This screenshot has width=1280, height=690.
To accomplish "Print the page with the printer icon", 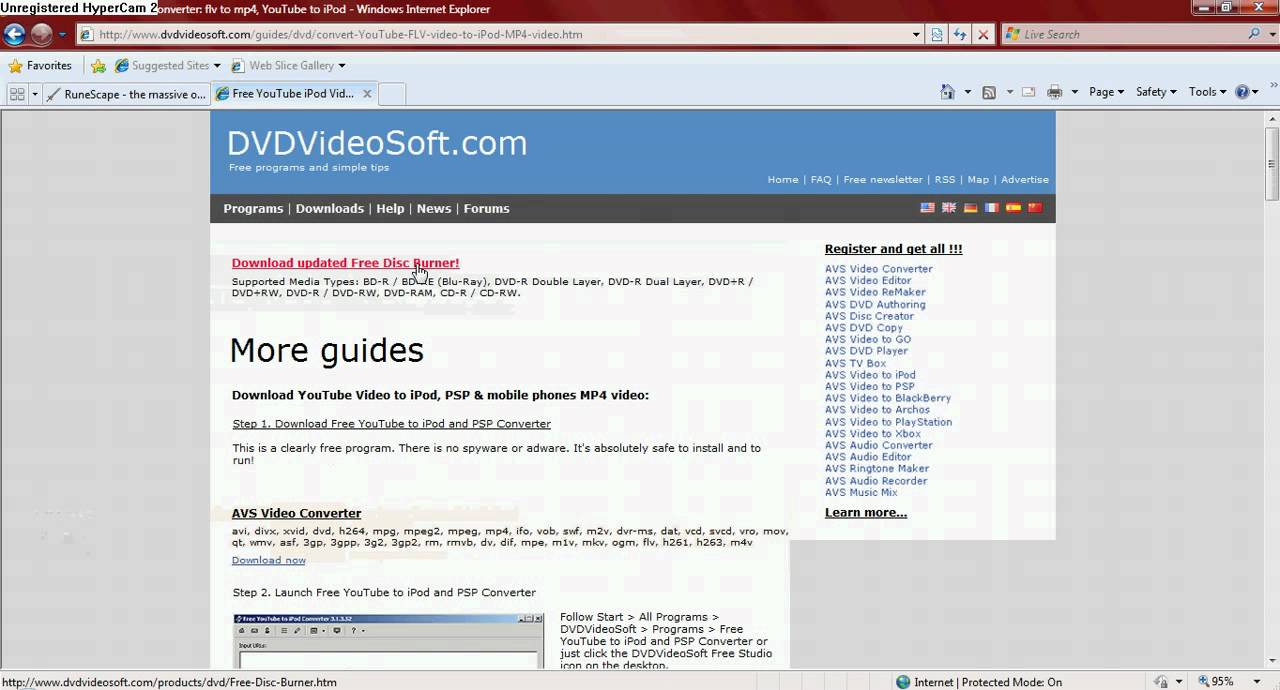I will tap(1054, 92).
